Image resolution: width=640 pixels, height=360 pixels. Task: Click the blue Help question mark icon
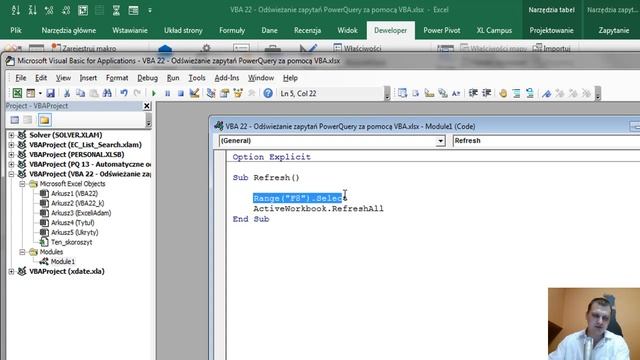[x=268, y=93]
